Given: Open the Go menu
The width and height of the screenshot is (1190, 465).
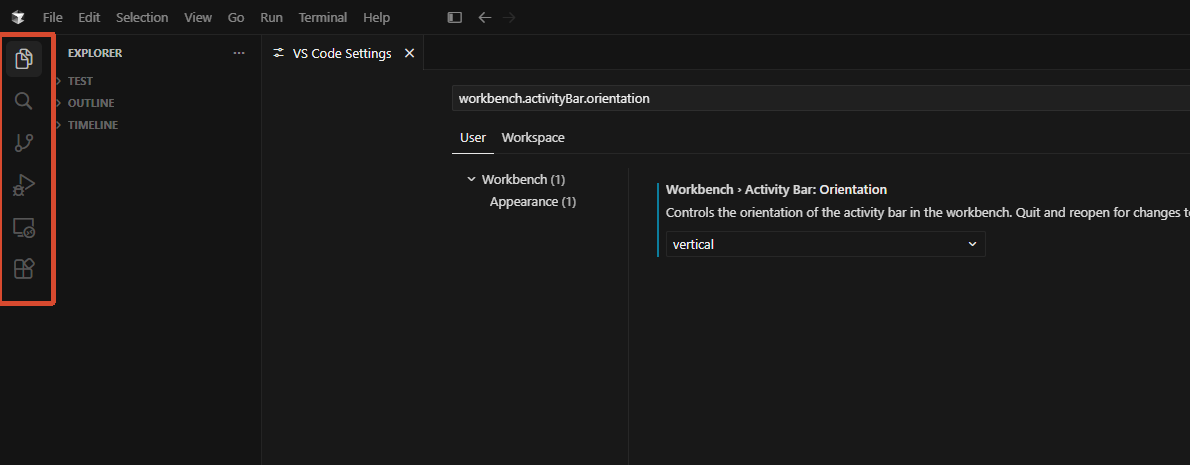Looking at the screenshot, I should [236, 17].
